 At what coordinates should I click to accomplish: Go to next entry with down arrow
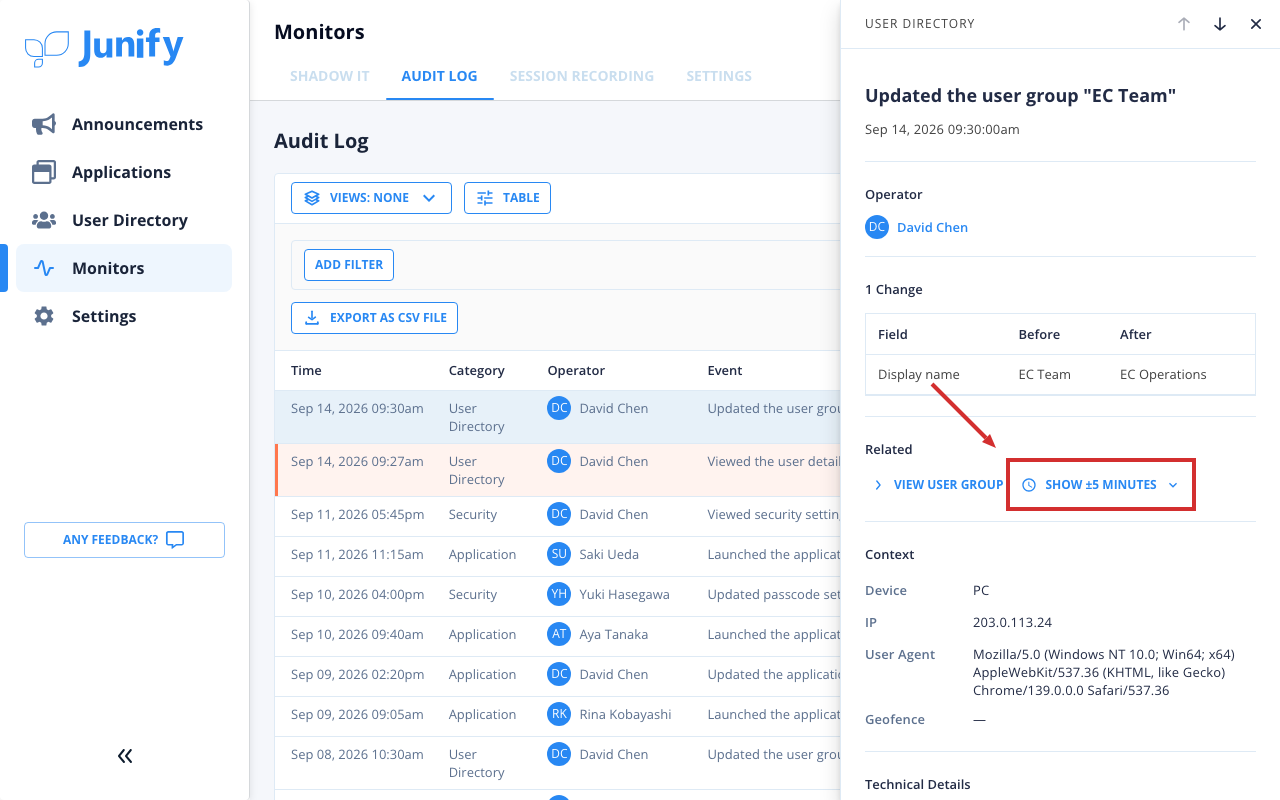[1220, 24]
